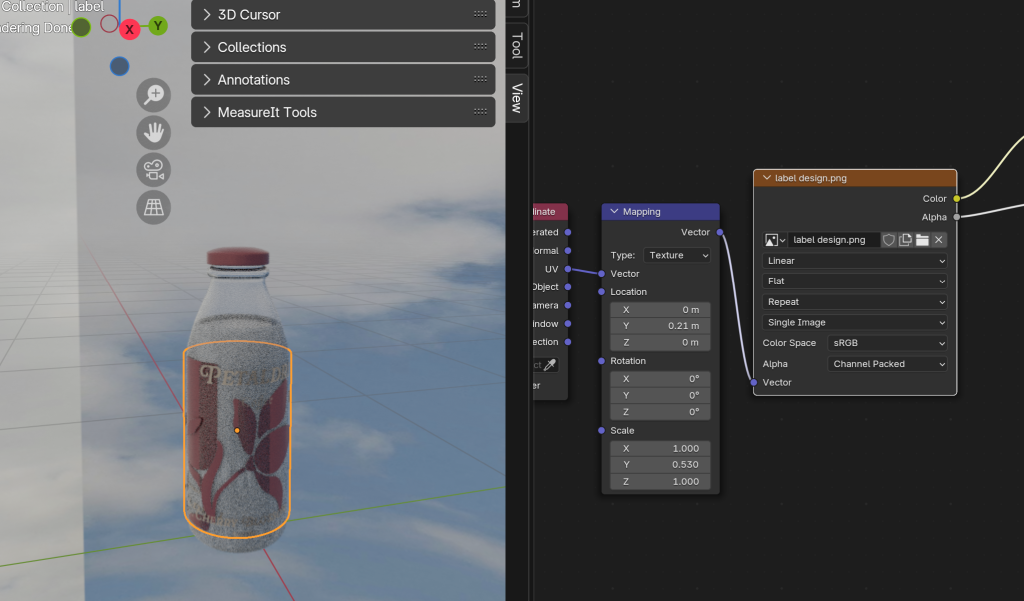
Task: Open image file with the folder icon
Action: (x=922, y=240)
